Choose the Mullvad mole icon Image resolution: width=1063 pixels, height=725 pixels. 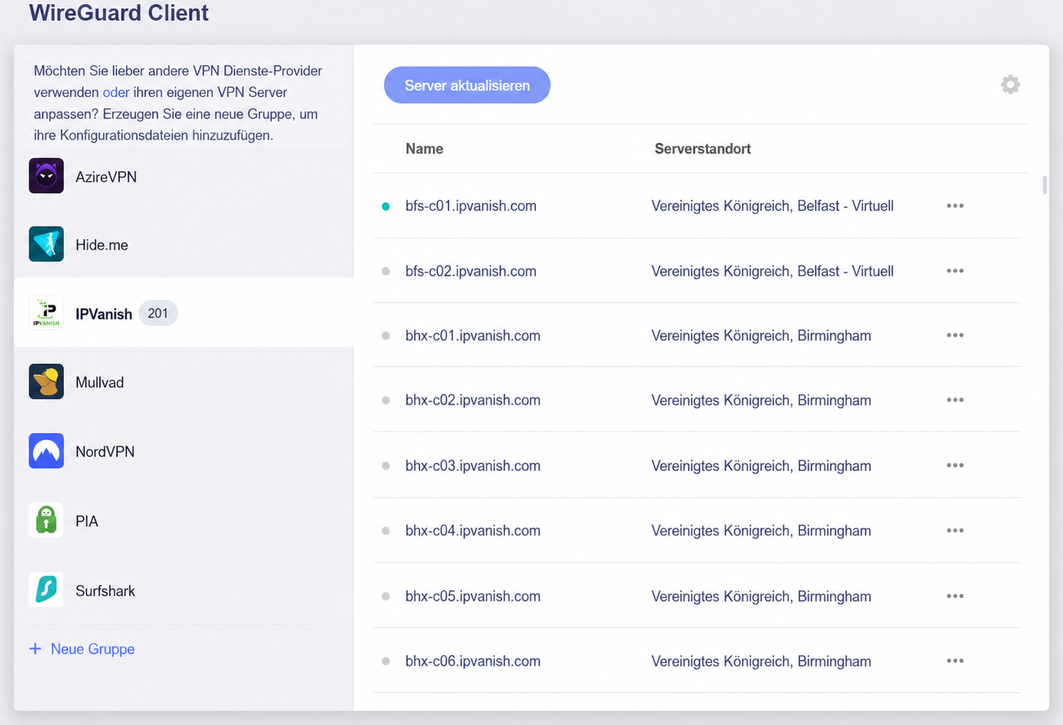coord(46,381)
